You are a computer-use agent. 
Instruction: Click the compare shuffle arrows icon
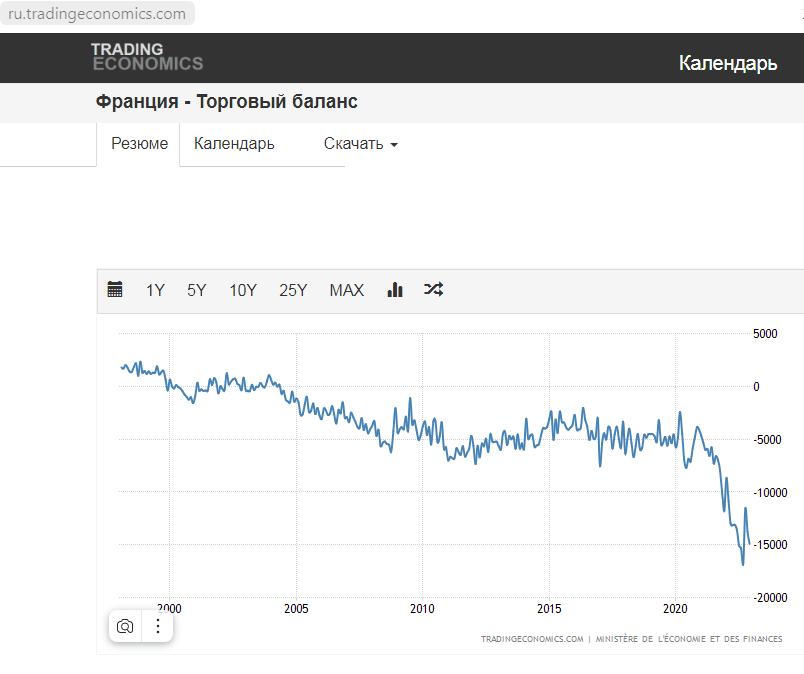click(433, 289)
